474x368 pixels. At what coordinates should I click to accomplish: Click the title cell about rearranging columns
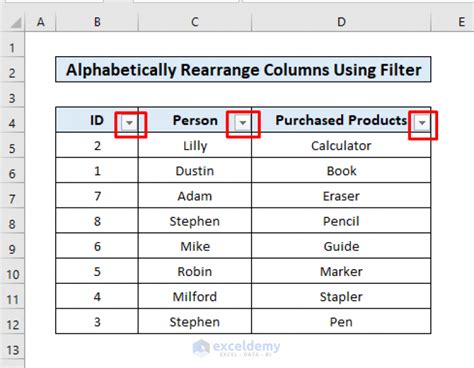243,70
